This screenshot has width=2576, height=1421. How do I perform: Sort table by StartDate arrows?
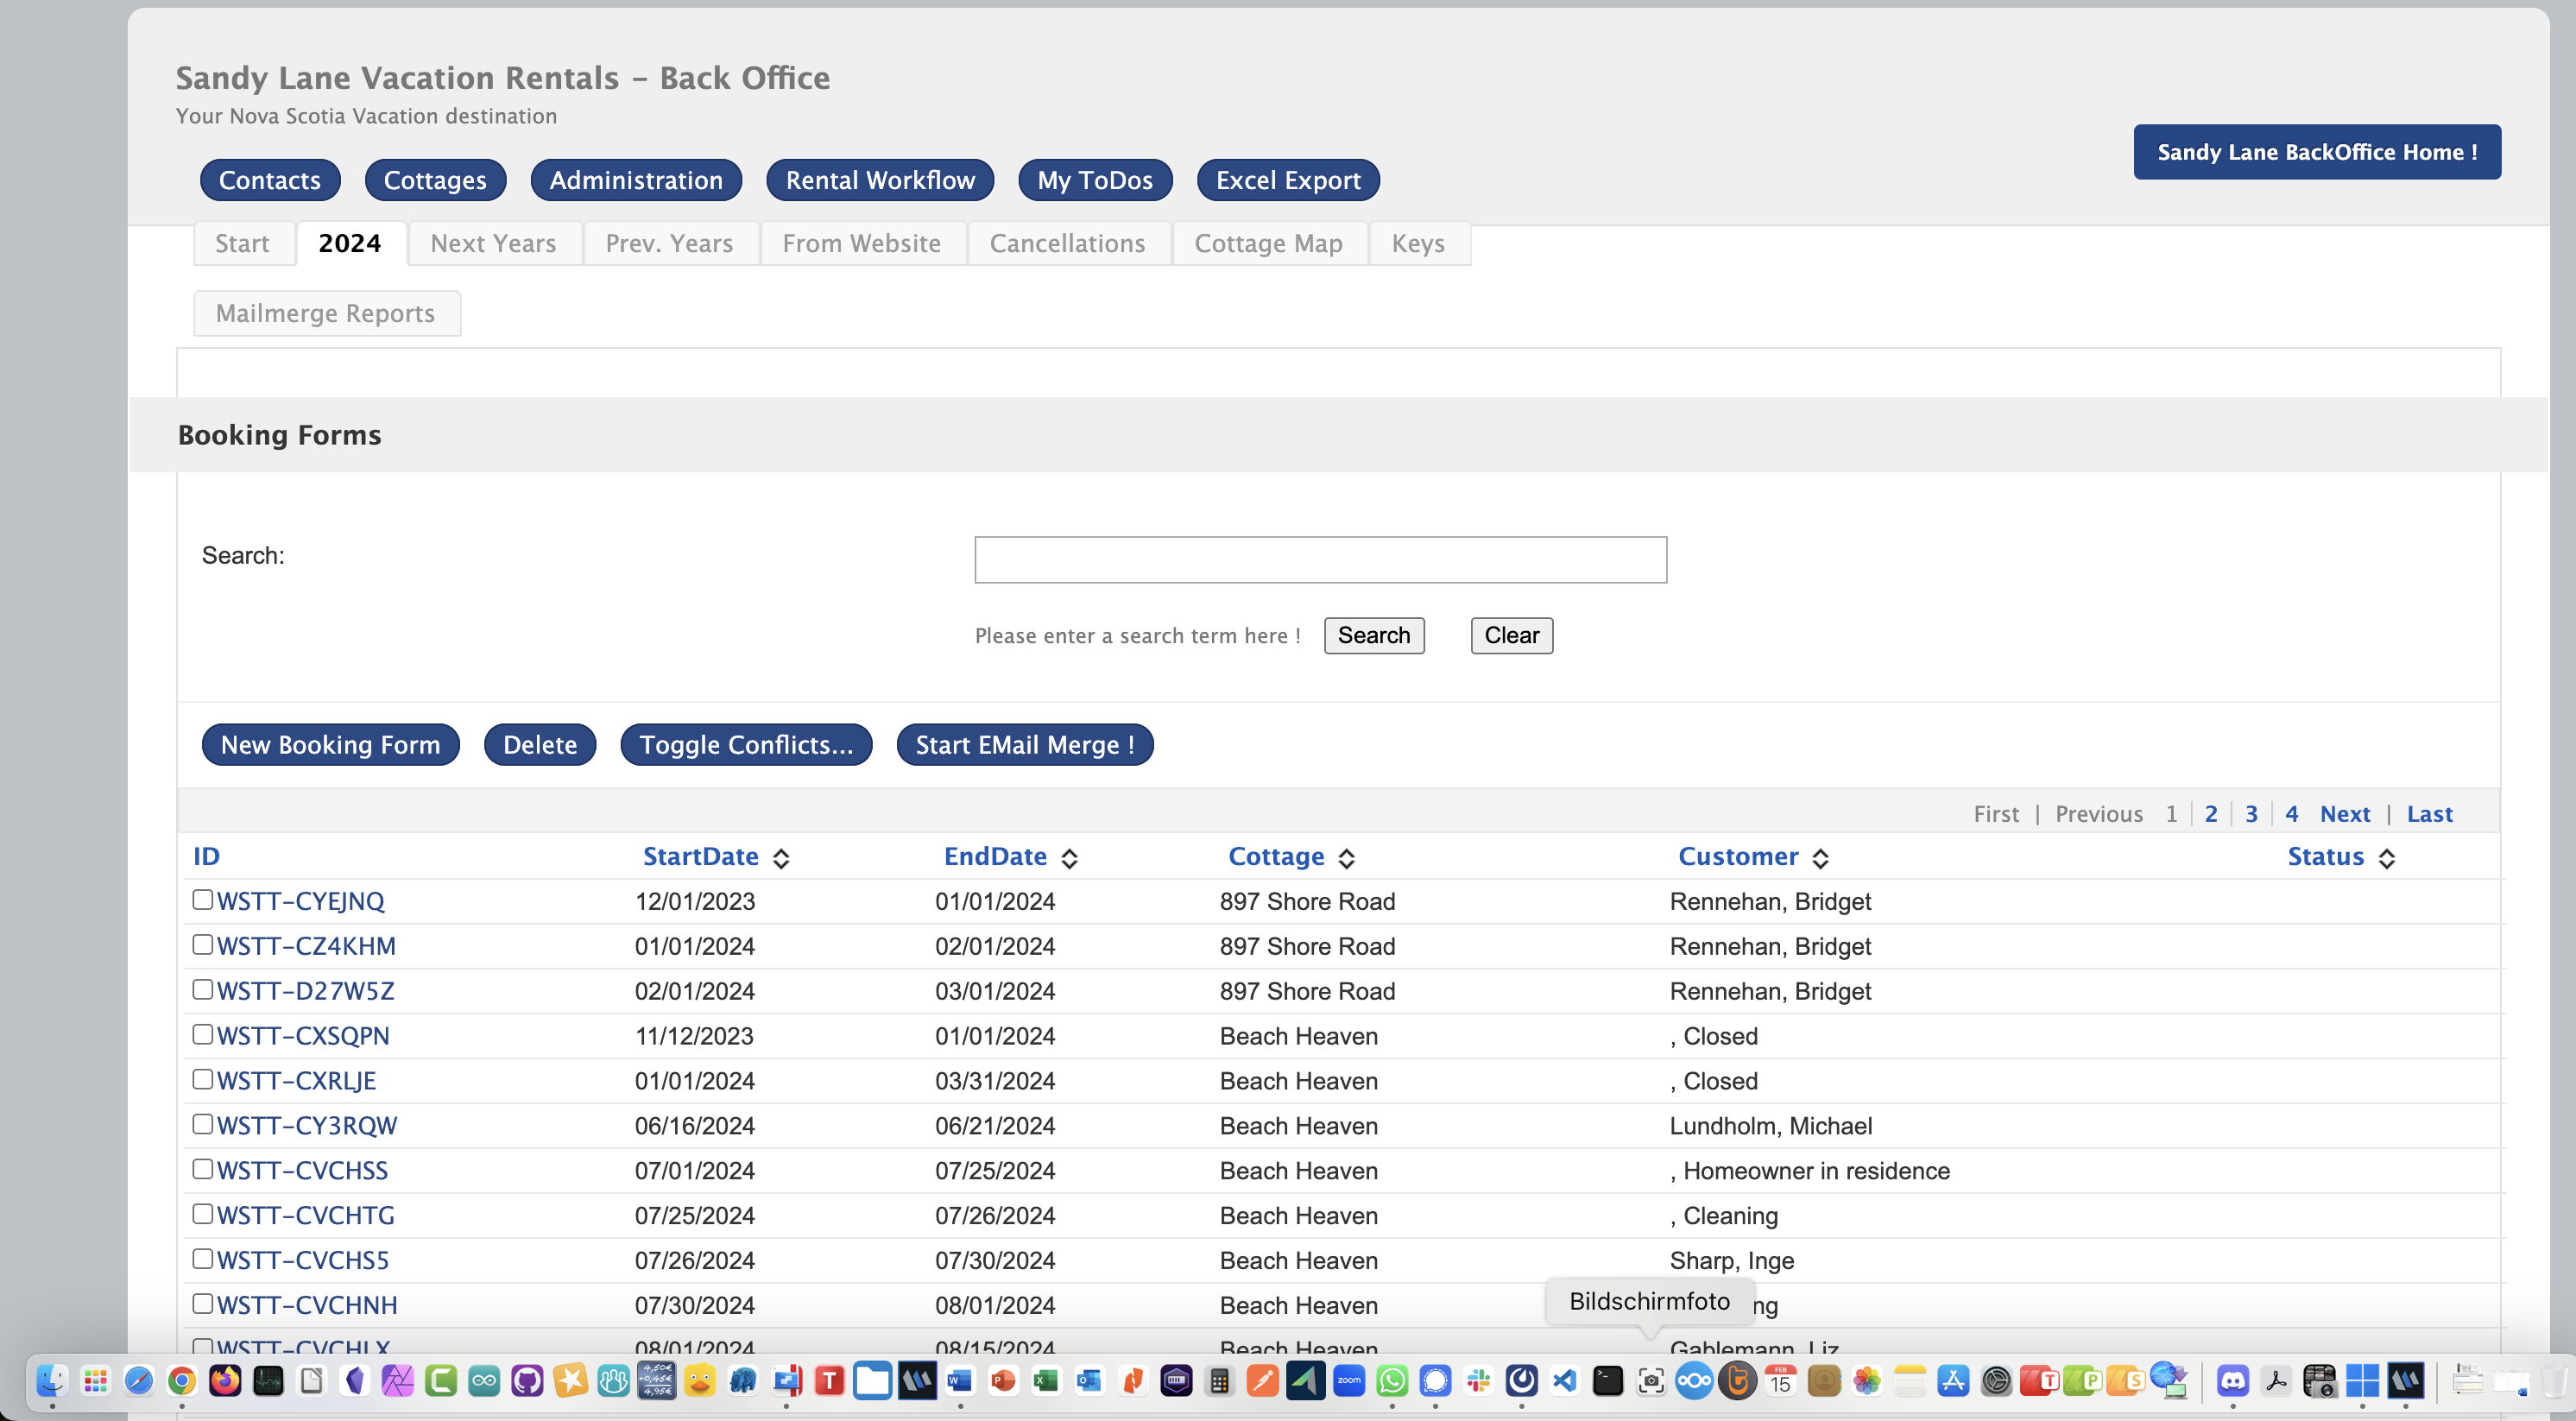click(x=781, y=858)
